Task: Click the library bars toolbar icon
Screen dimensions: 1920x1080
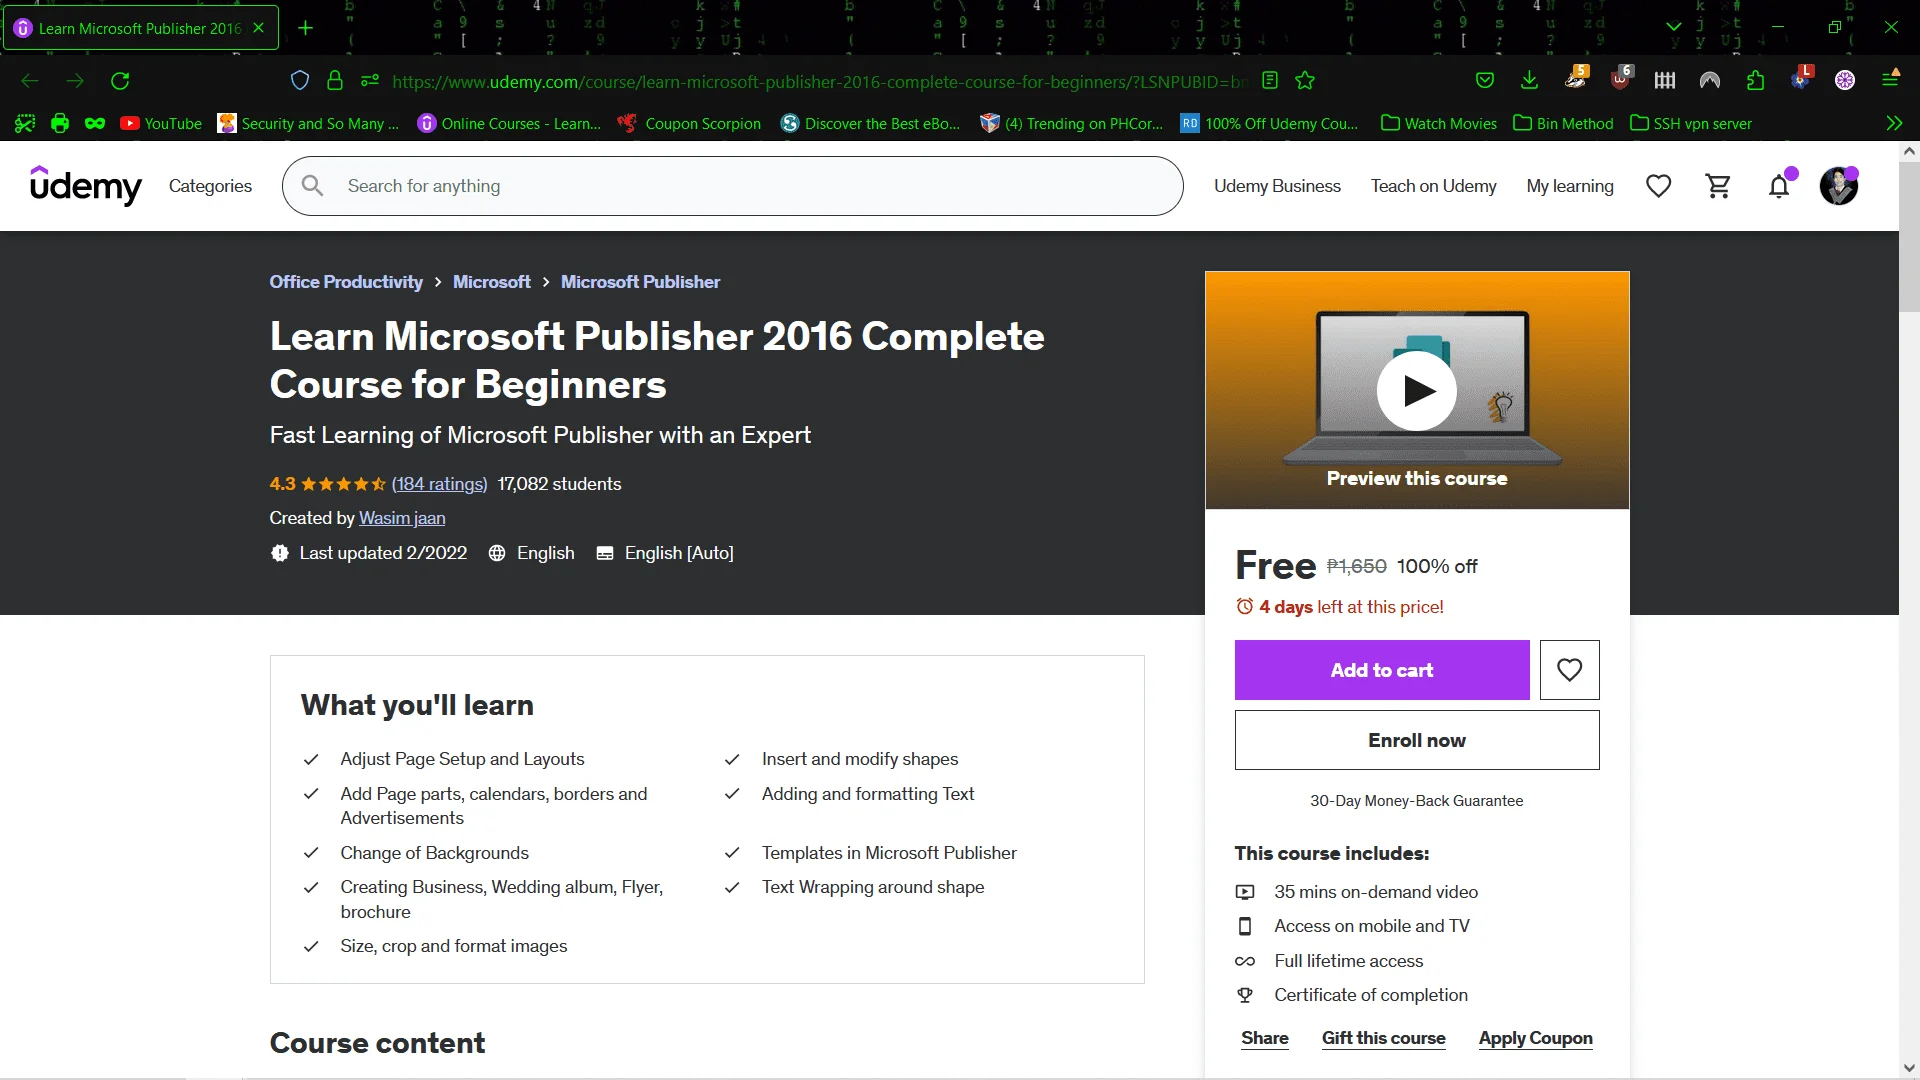Action: (x=1665, y=81)
